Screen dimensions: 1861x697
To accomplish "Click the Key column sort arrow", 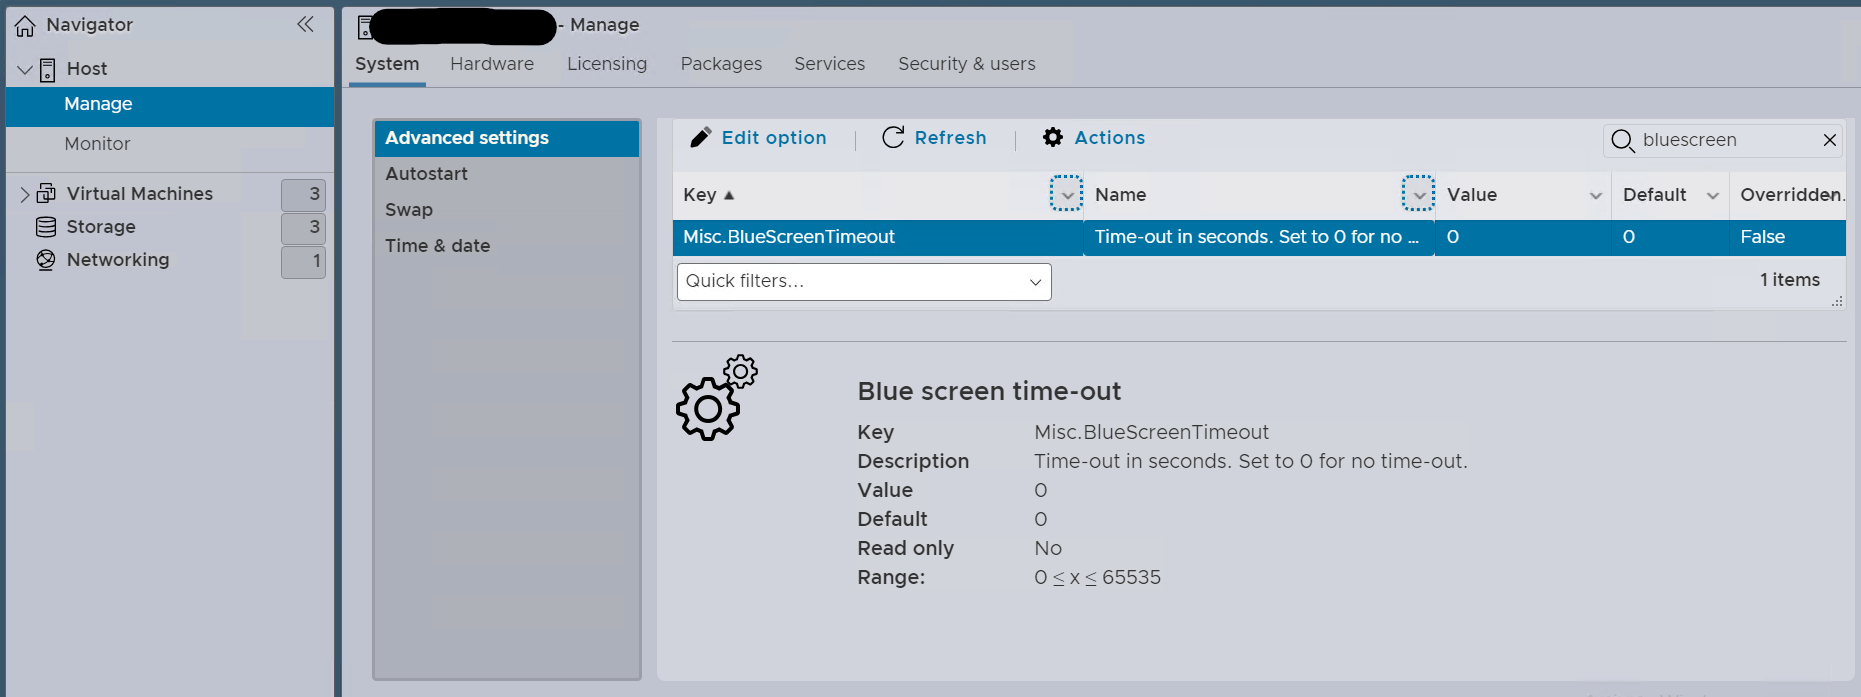I will point(729,195).
